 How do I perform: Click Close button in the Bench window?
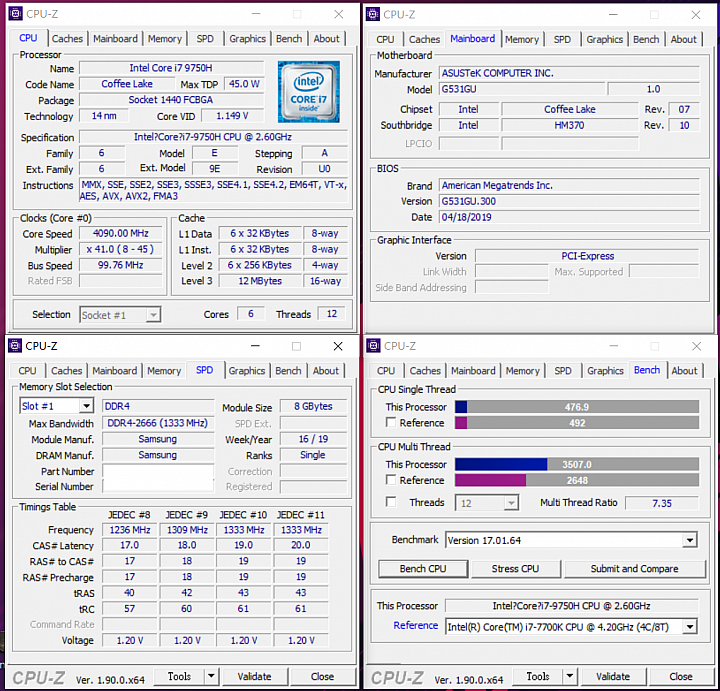[681, 676]
